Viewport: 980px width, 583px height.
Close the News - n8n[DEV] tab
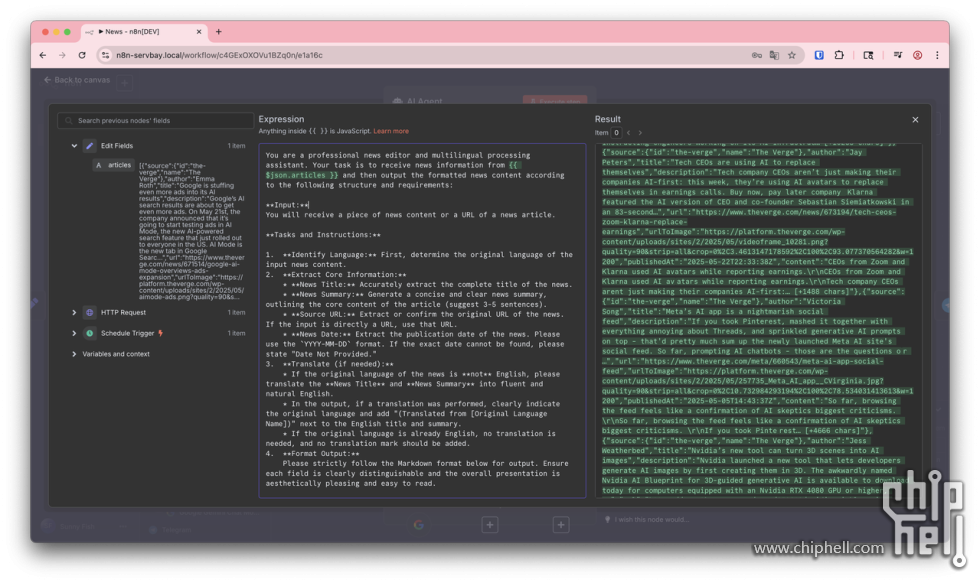coord(199,31)
